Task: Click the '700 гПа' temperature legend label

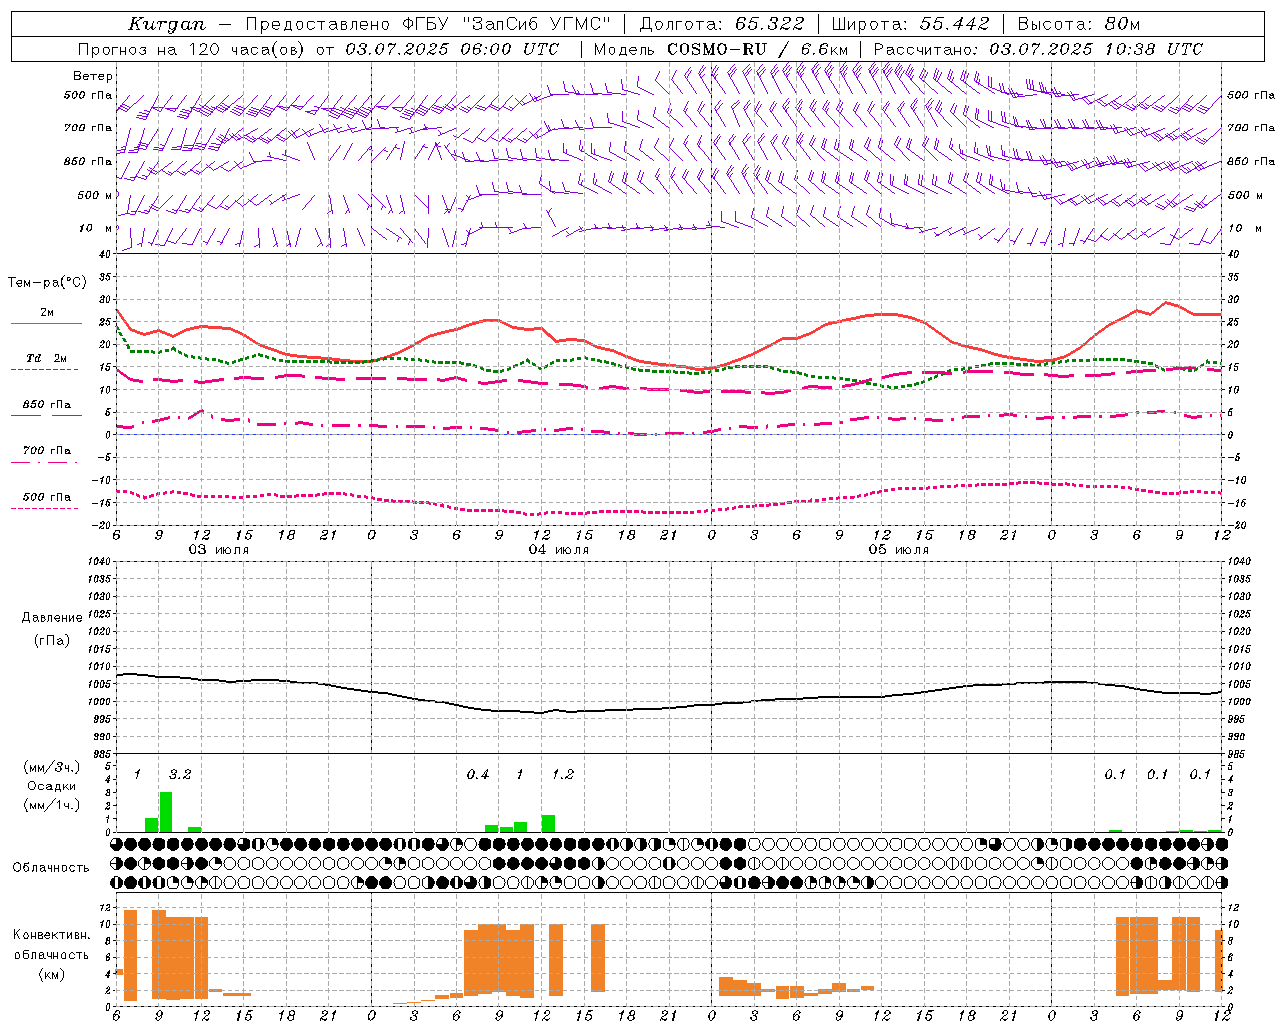Action: [47, 450]
